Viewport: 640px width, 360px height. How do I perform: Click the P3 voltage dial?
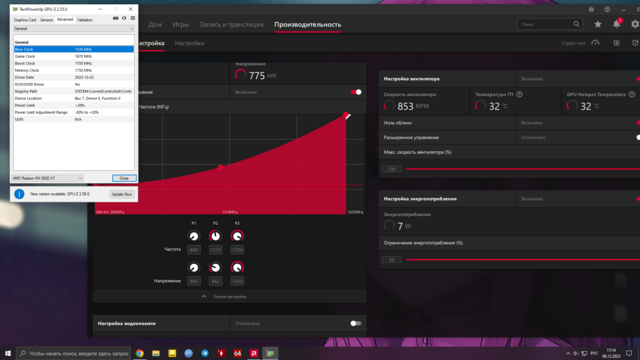tap(237, 267)
